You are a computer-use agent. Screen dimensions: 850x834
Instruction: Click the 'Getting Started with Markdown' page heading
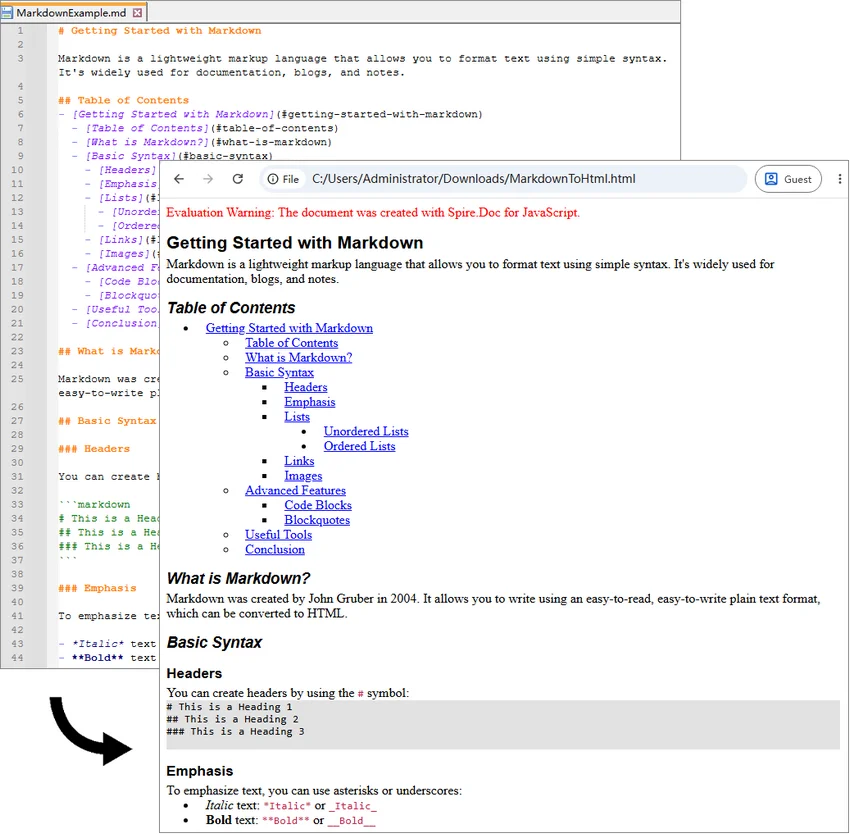[294, 242]
